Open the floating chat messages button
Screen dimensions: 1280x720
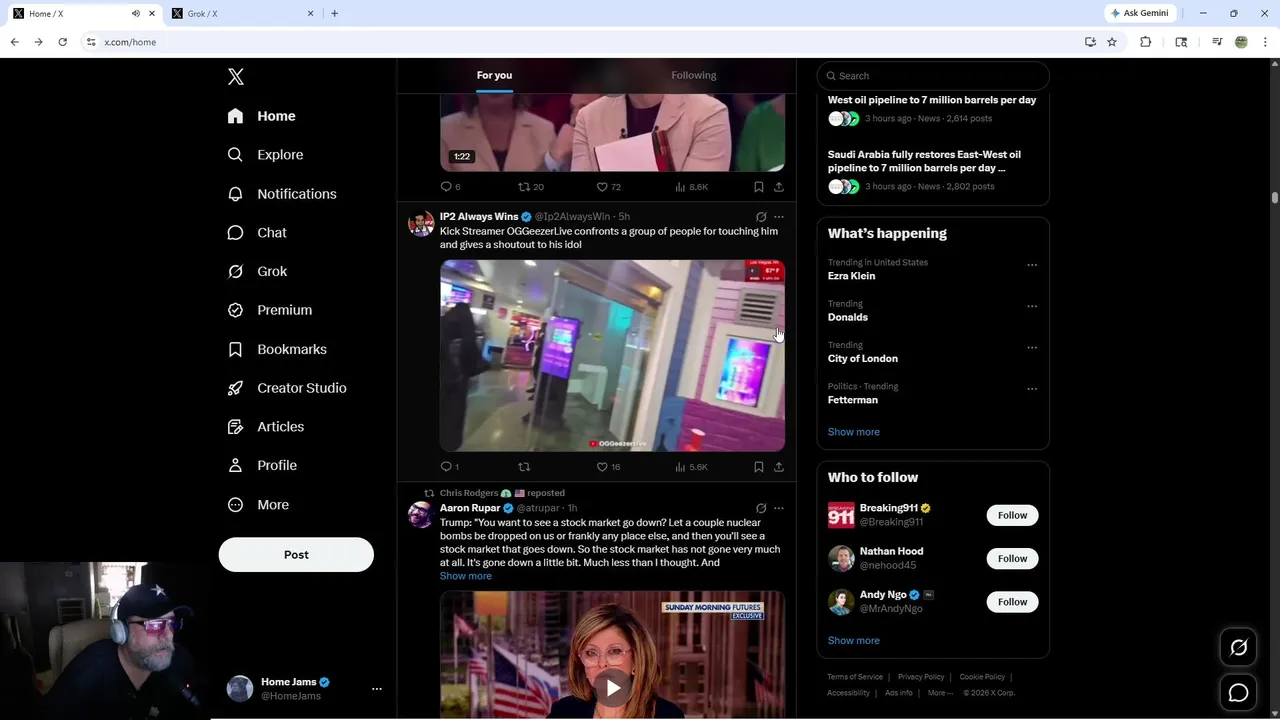click(x=1238, y=693)
